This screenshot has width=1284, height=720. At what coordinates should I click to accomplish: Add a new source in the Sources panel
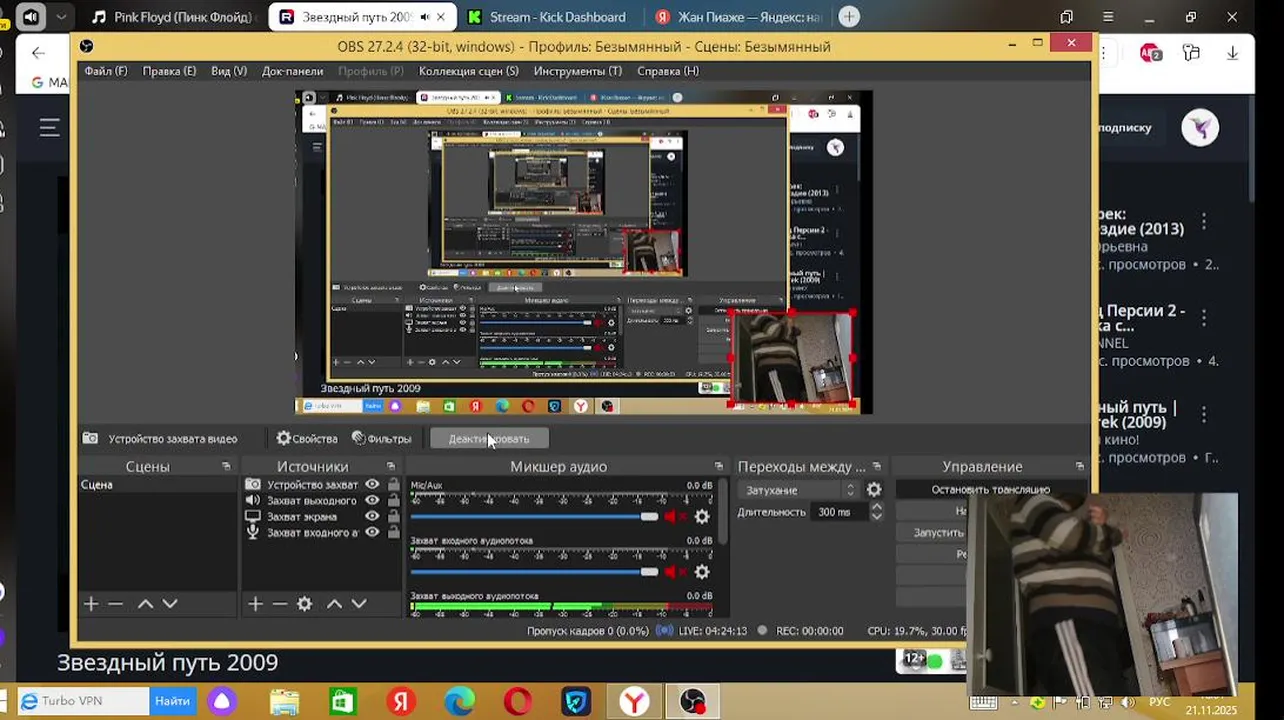pos(255,603)
